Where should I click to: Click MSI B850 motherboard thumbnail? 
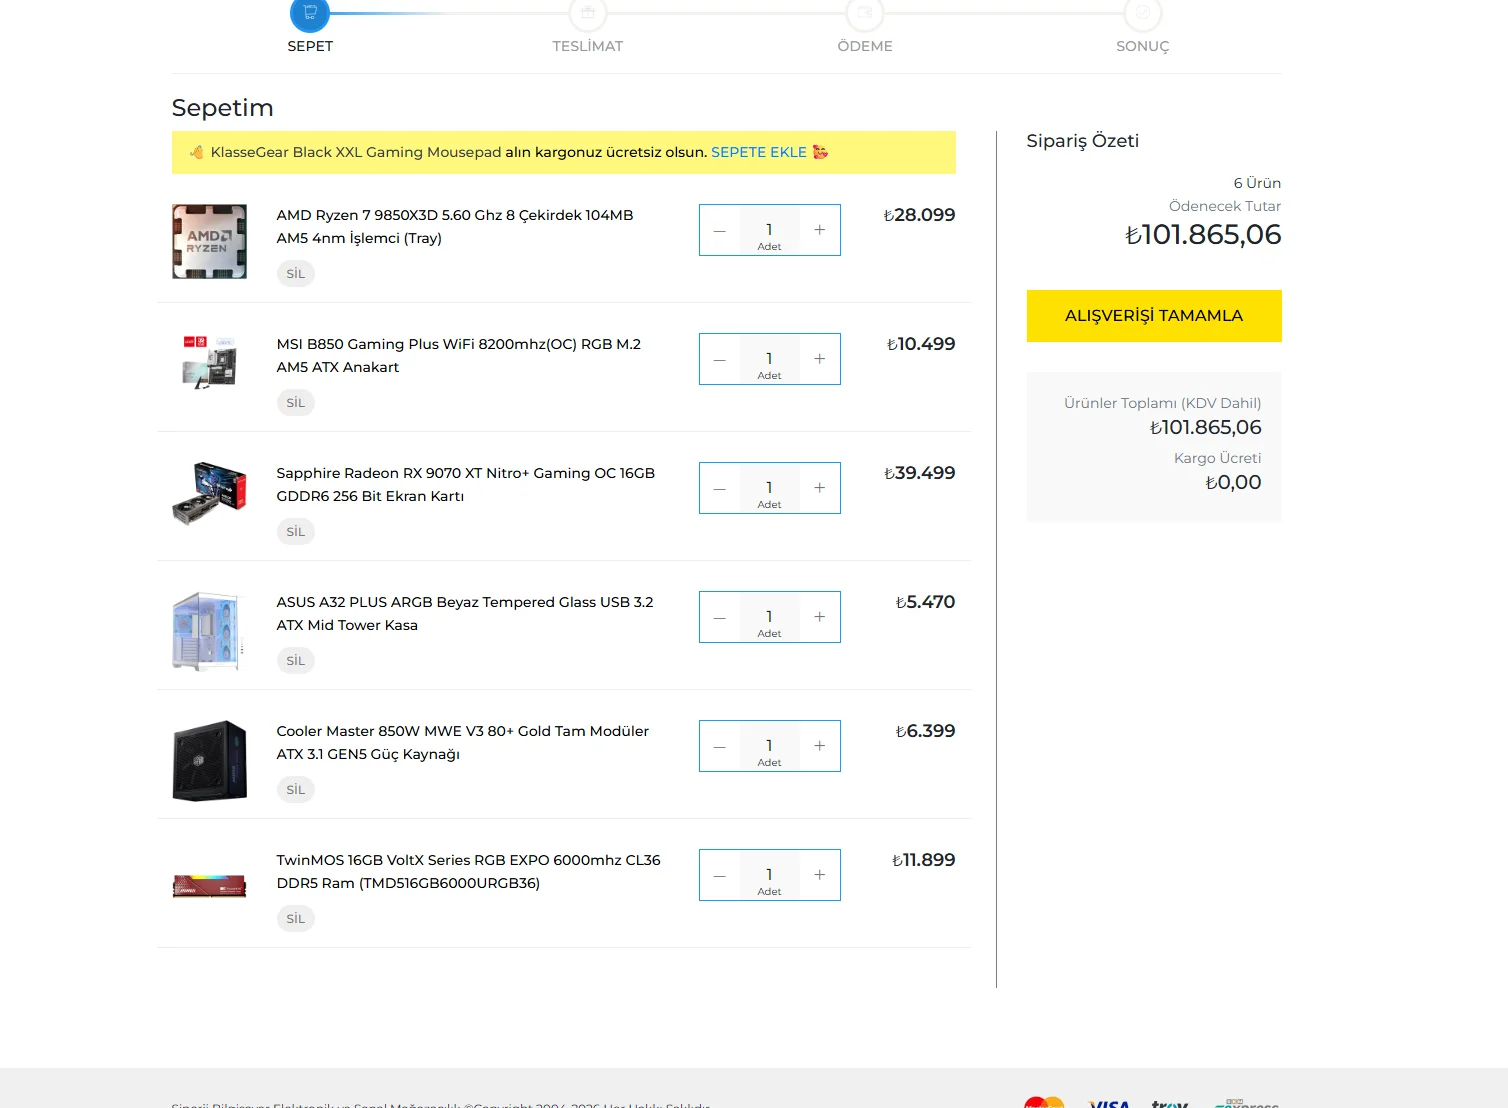coord(209,361)
